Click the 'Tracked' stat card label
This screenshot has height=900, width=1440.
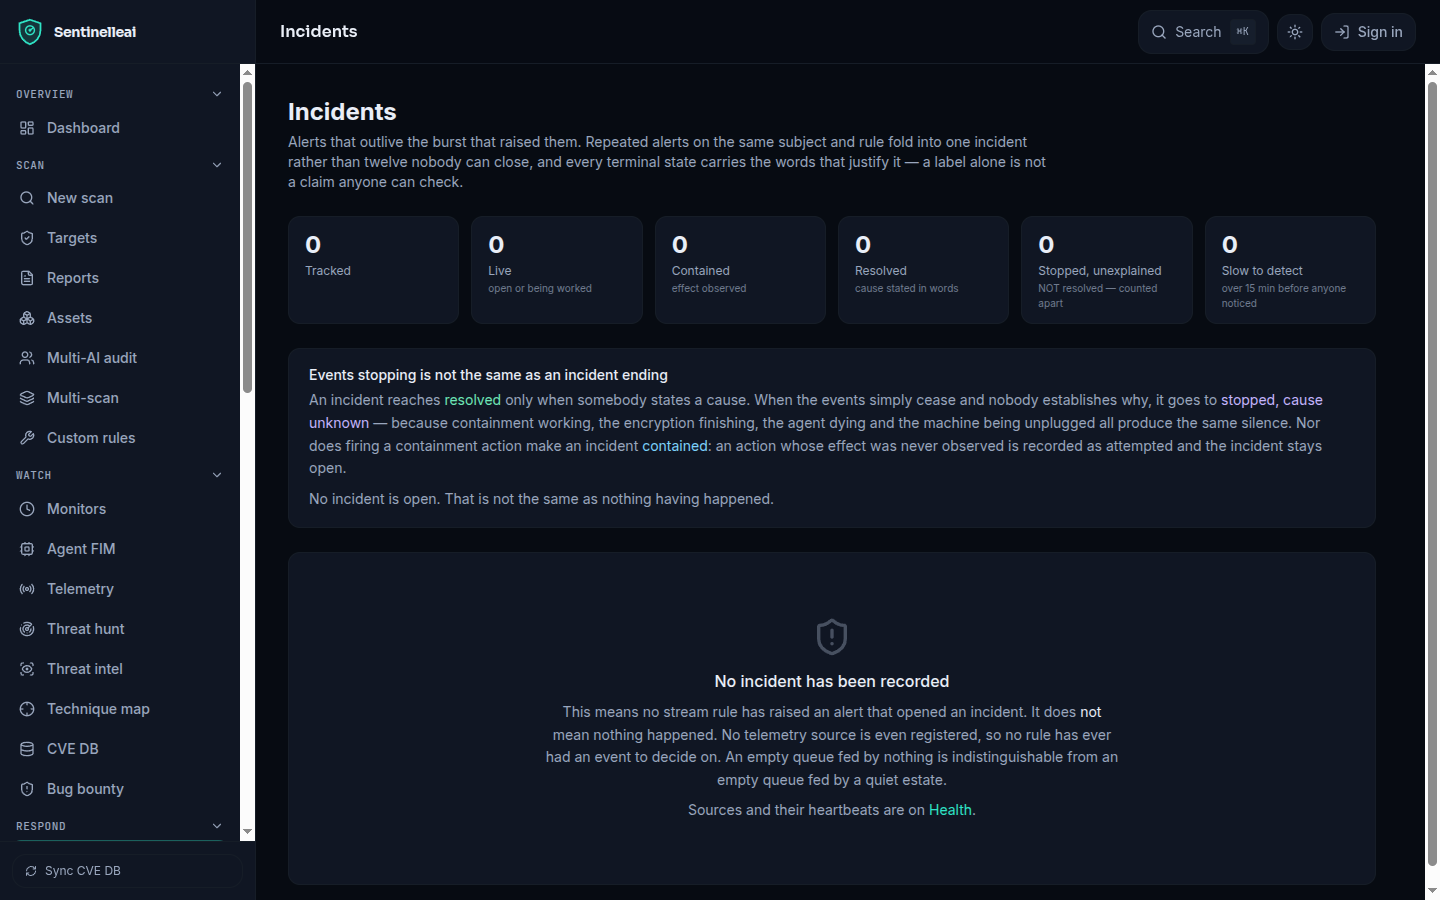tap(328, 271)
